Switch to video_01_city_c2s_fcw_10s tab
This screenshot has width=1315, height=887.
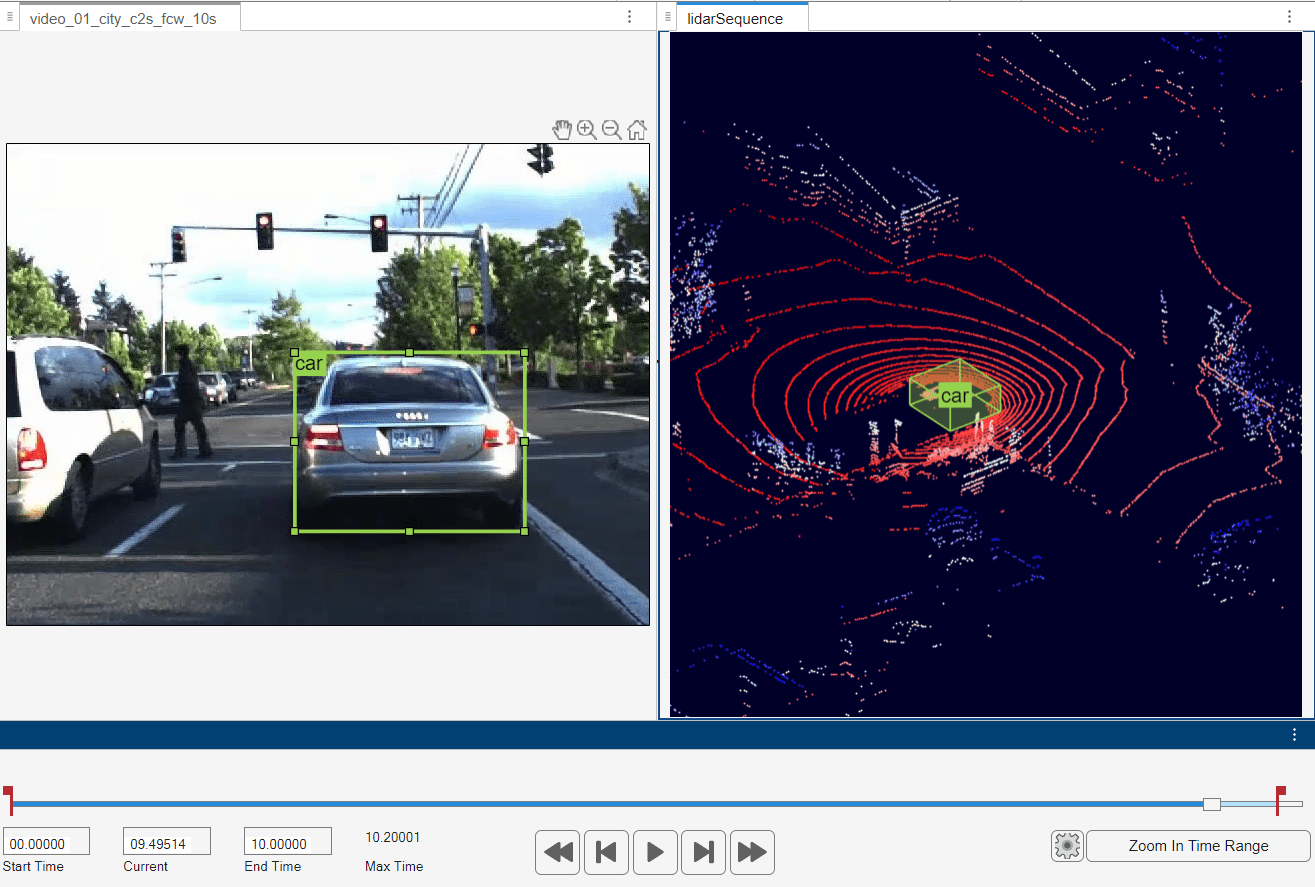coord(123,18)
